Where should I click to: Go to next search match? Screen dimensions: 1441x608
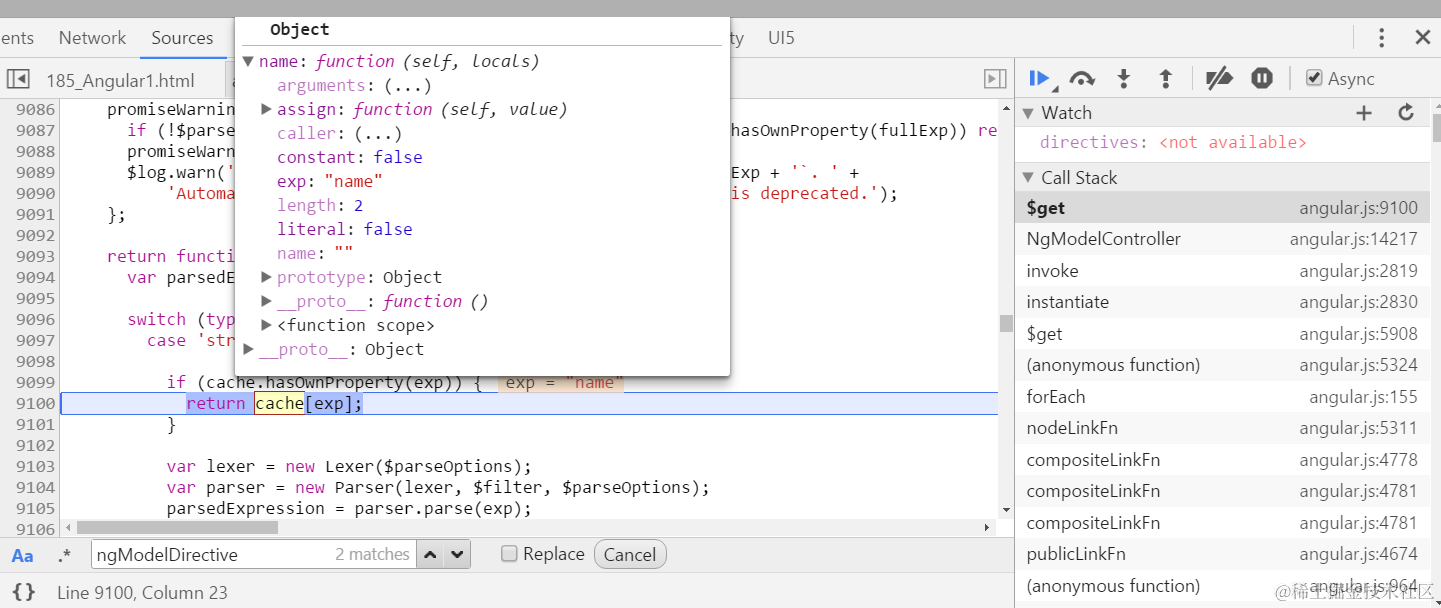pyautogui.click(x=457, y=554)
